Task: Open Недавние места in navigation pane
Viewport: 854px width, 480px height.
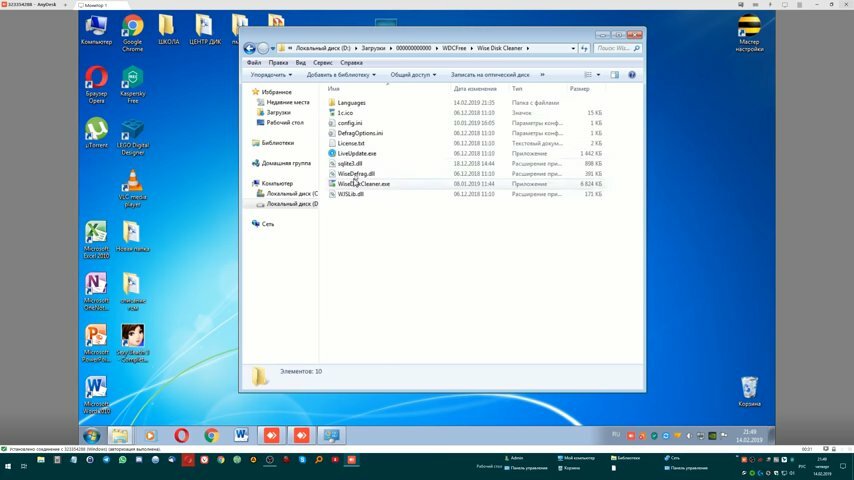Action: click(288, 102)
